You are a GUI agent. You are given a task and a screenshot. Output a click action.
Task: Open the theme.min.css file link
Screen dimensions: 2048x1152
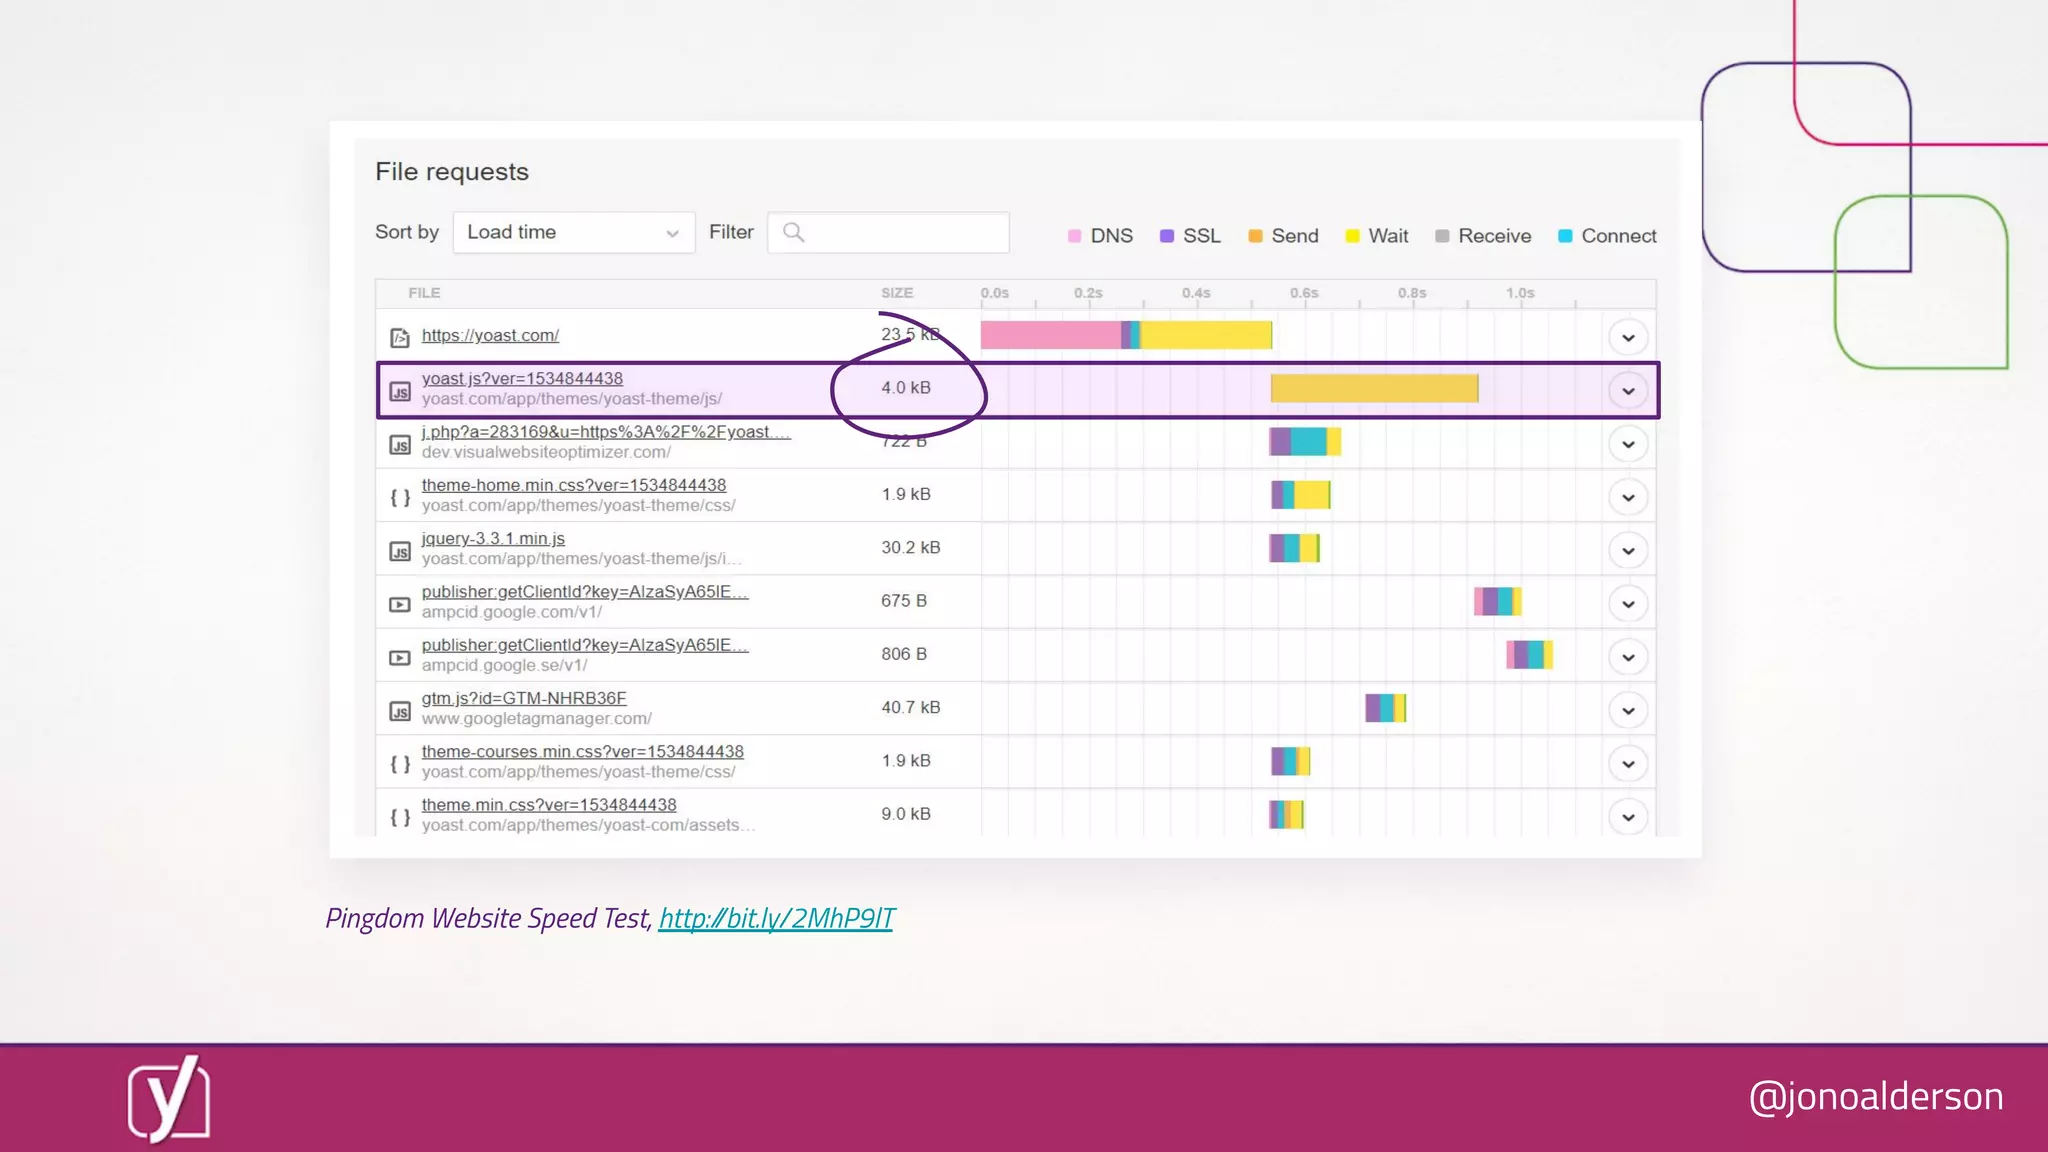(x=548, y=805)
